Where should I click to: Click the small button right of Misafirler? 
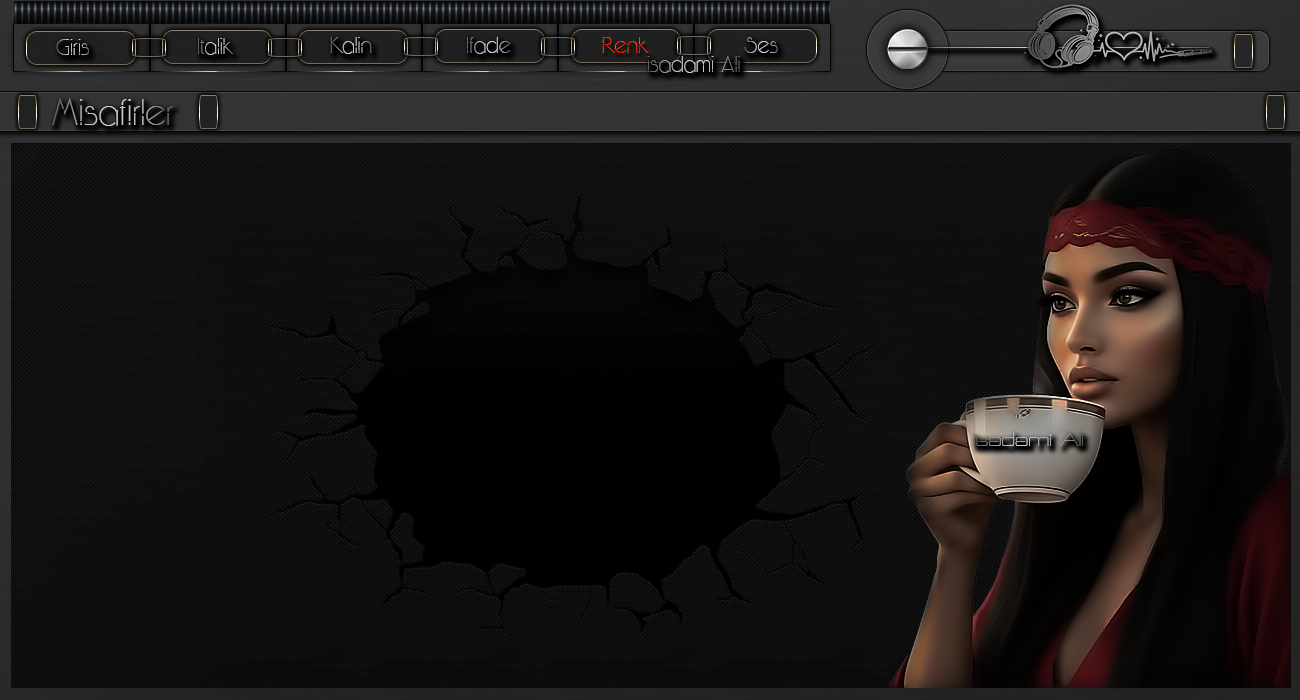pos(208,112)
